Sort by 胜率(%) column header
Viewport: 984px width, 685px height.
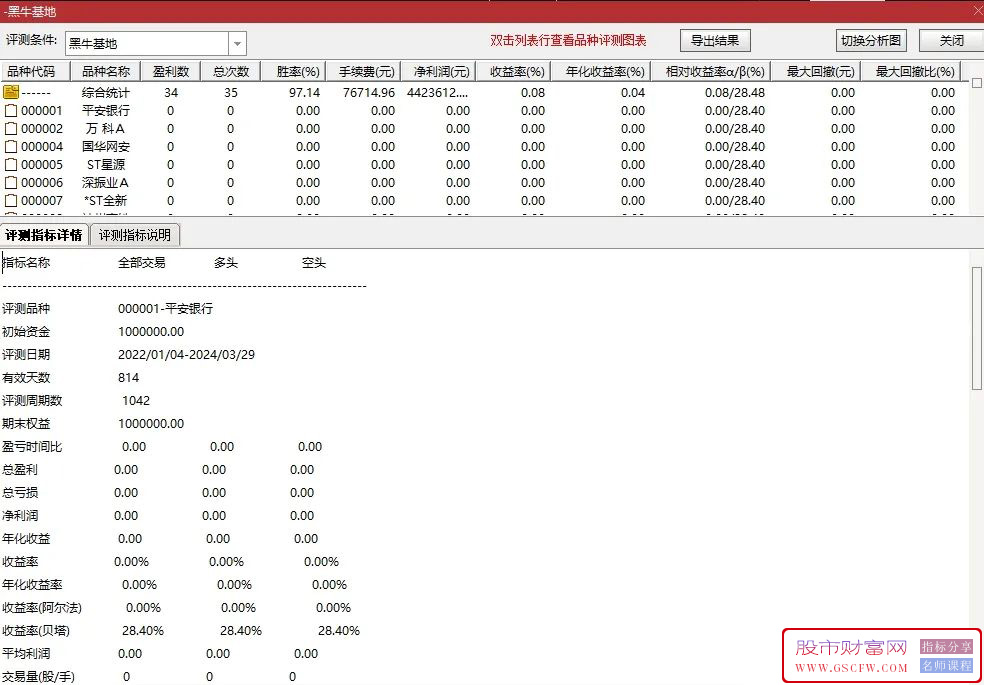(x=293, y=72)
